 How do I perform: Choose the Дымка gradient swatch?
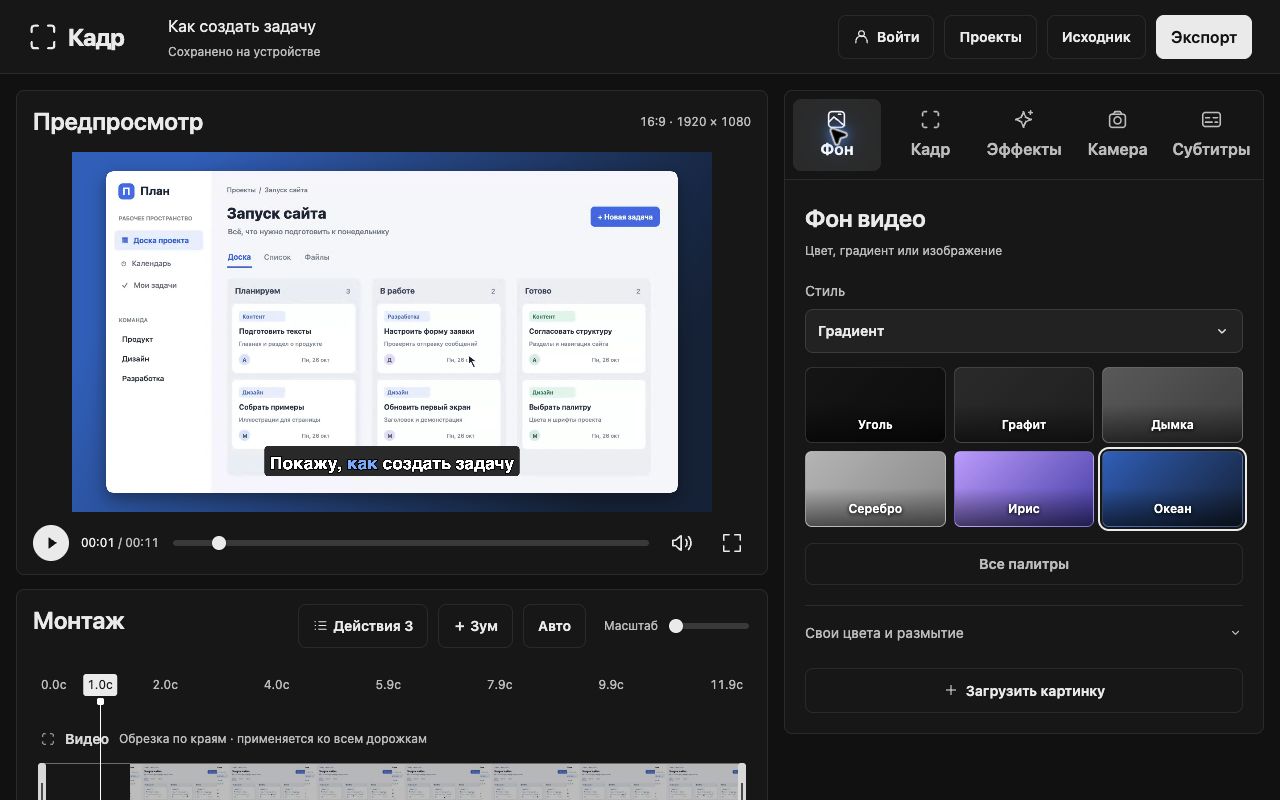click(1172, 405)
